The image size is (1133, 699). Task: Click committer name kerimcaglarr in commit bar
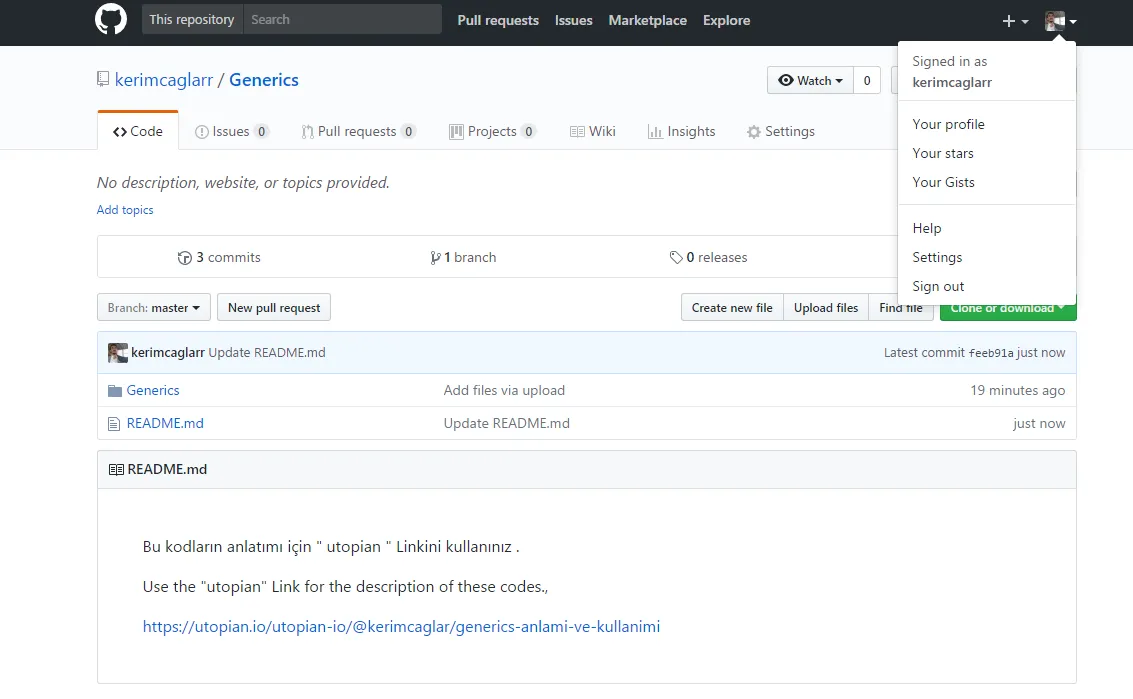(168, 353)
